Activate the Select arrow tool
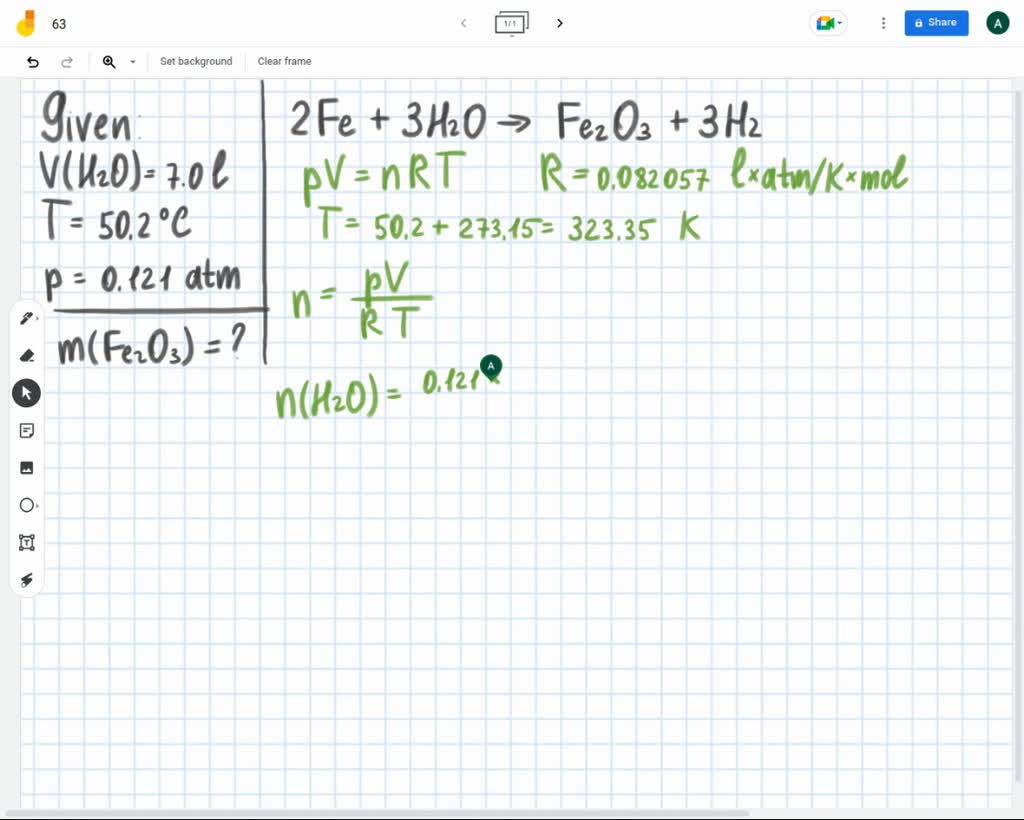 coord(26,392)
